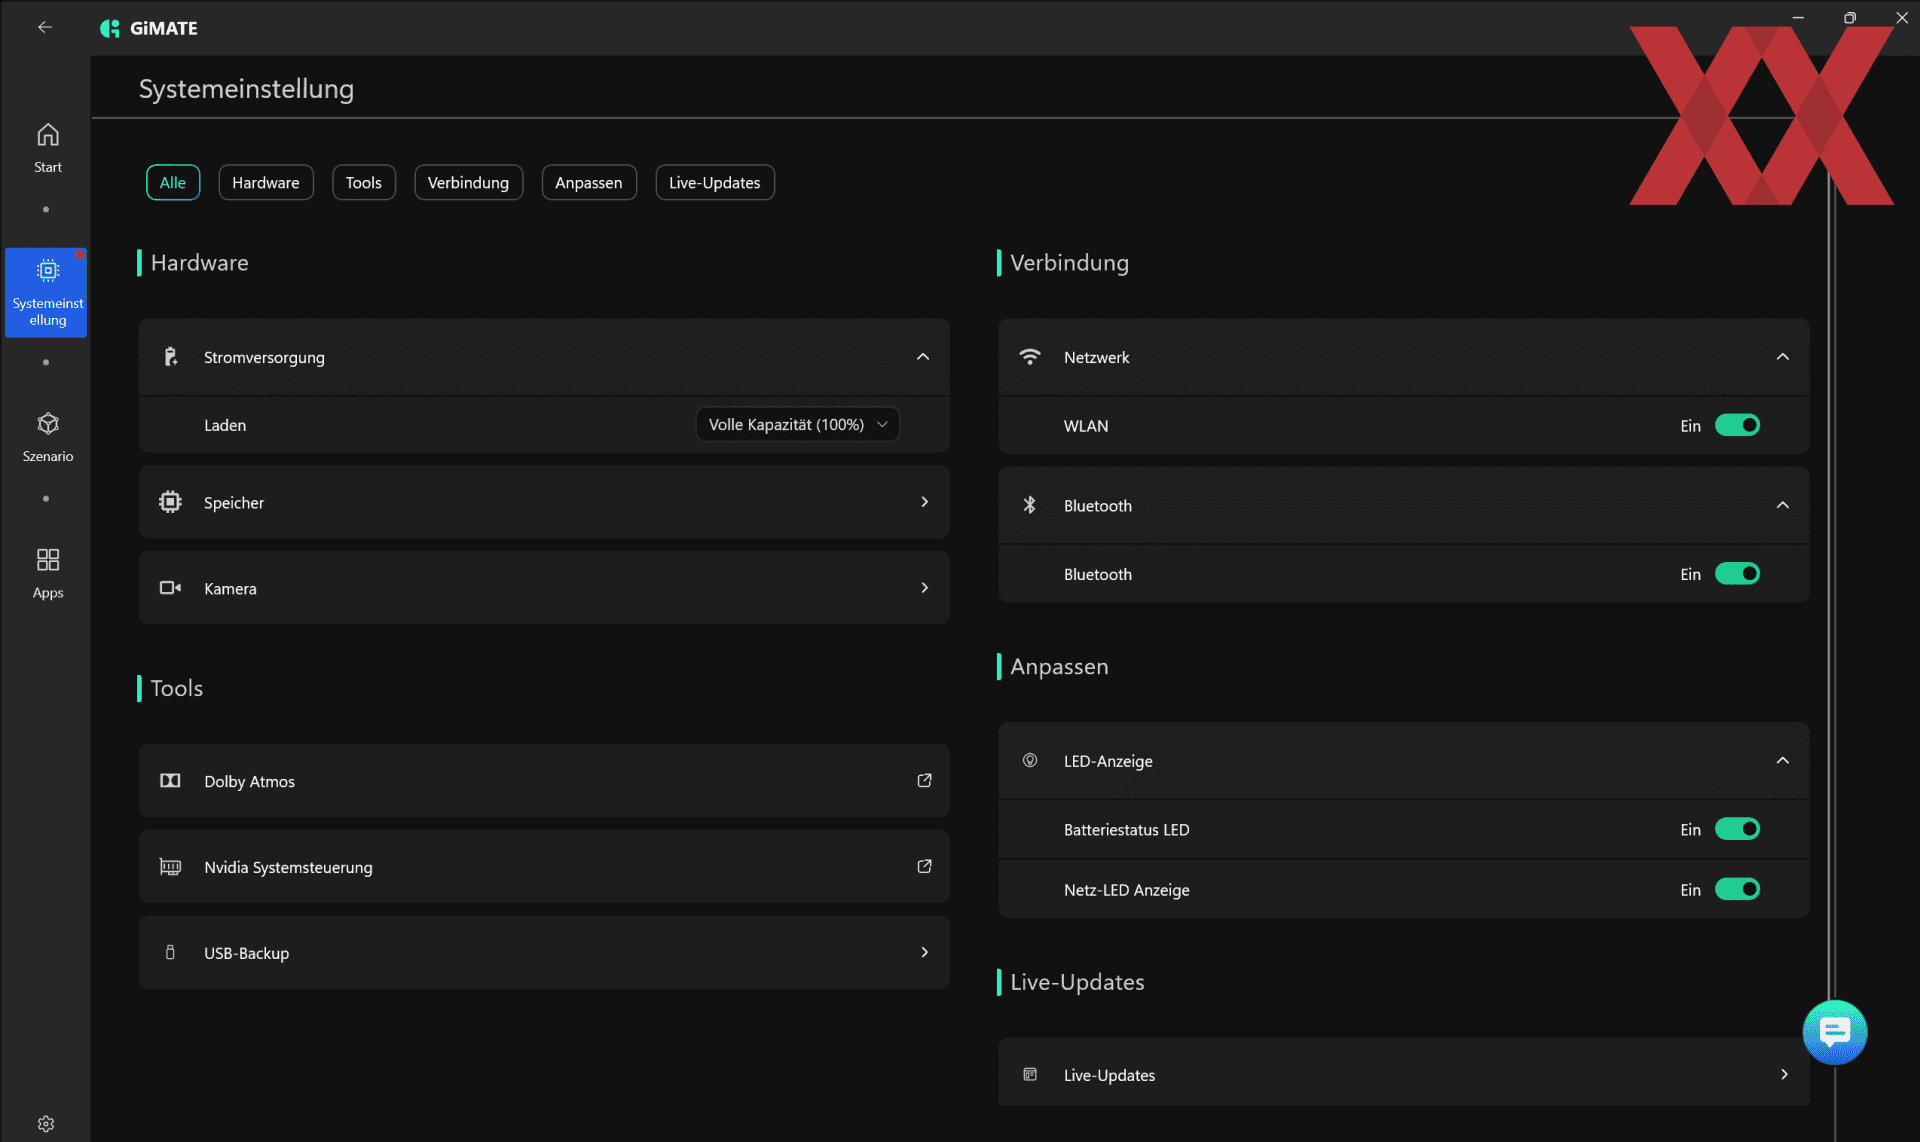The width and height of the screenshot is (1920, 1142).
Task: Select the Verbindung filter tab
Action: pyautogui.click(x=468, y=183)
